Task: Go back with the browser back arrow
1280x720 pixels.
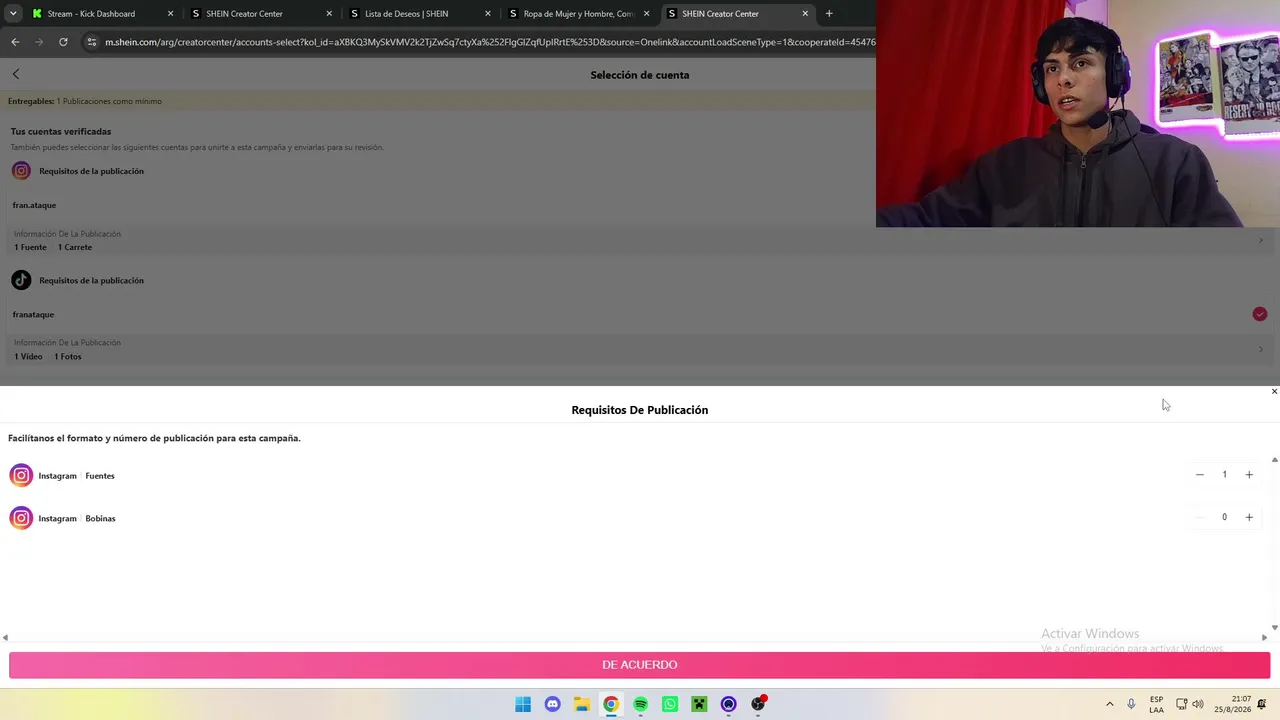Action: pyautogui.click(x=15, y=42)
